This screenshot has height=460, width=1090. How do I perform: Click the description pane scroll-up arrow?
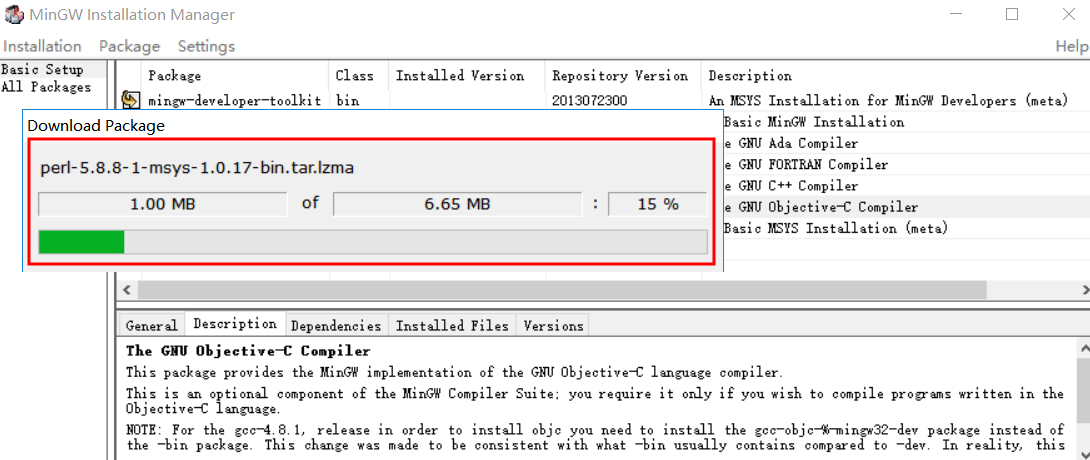[x=1084, y=347]
